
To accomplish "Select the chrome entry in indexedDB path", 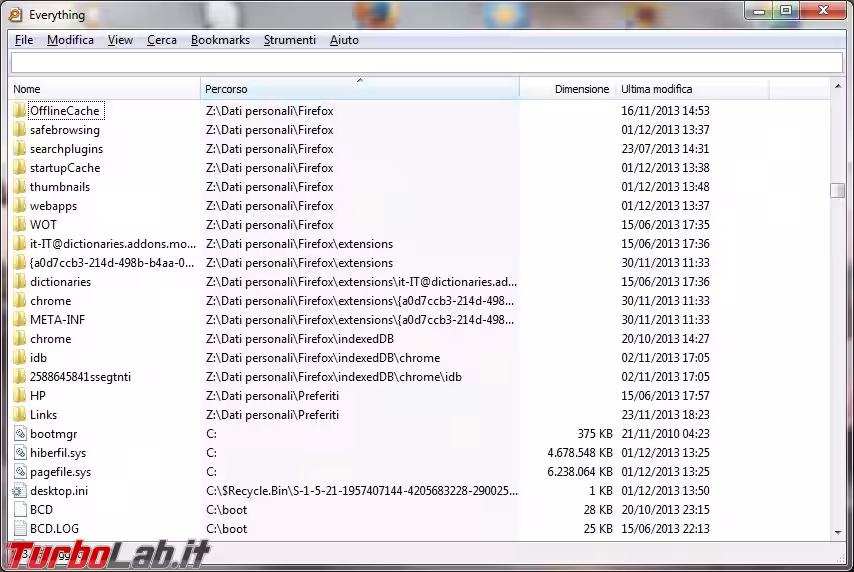I will tap(51, 339).
